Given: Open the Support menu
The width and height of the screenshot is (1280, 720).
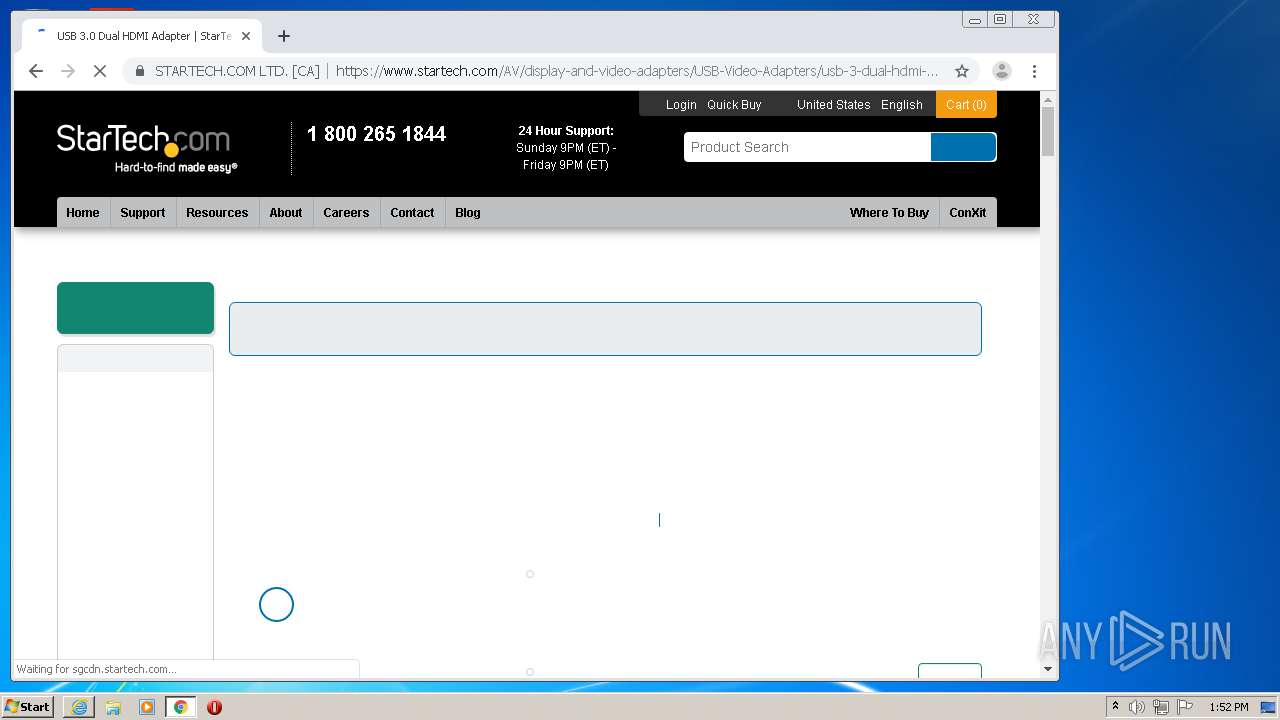Looking at the screenshot, I should point(143,212).
